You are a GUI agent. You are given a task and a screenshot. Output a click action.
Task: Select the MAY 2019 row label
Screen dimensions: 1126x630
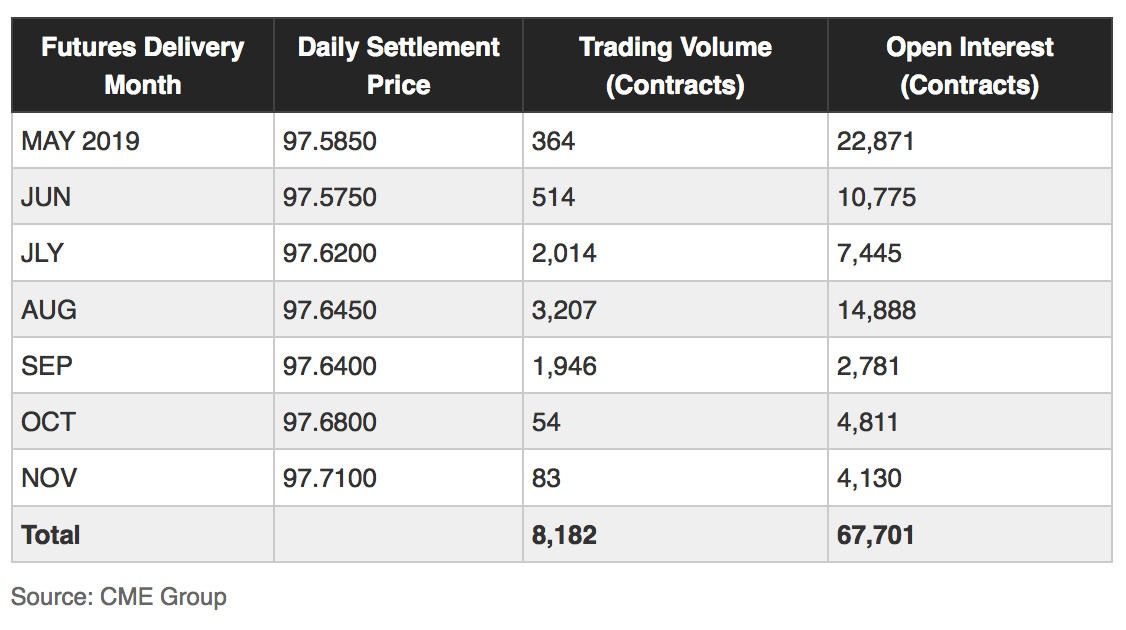[80, 141]
